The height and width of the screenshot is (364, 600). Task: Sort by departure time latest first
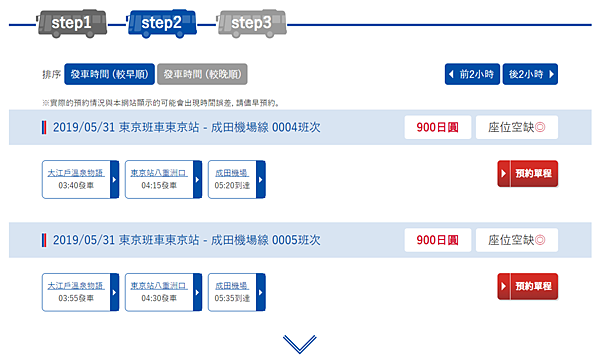(202, 74)
